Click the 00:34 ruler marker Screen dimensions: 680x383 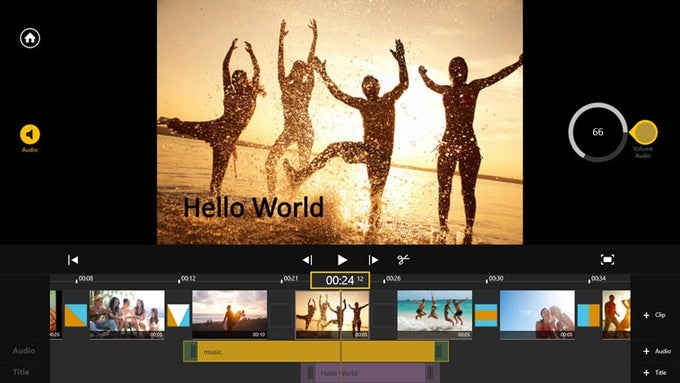[597, 279]
